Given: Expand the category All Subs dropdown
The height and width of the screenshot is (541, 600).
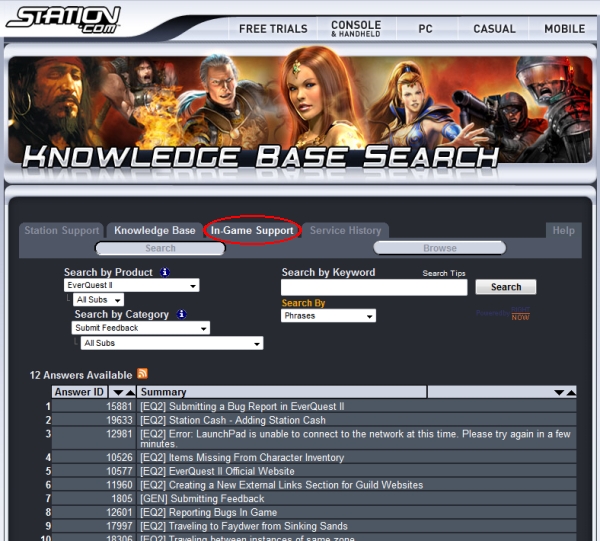Looking at the screenshot, I should pos(172,343).
